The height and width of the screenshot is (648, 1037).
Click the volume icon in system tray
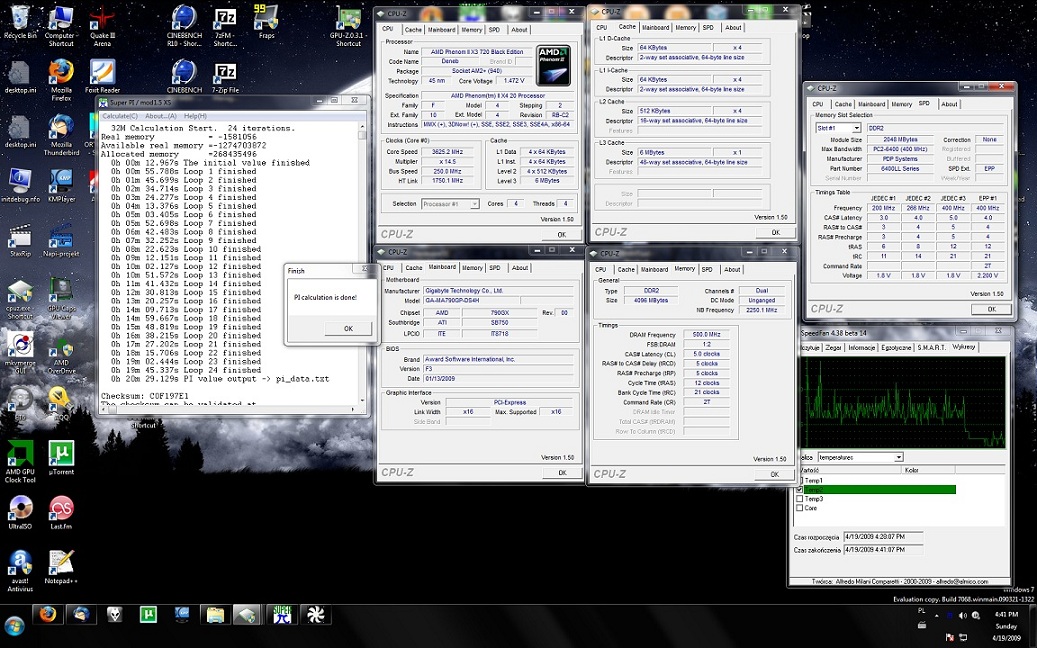pos(962,615)
